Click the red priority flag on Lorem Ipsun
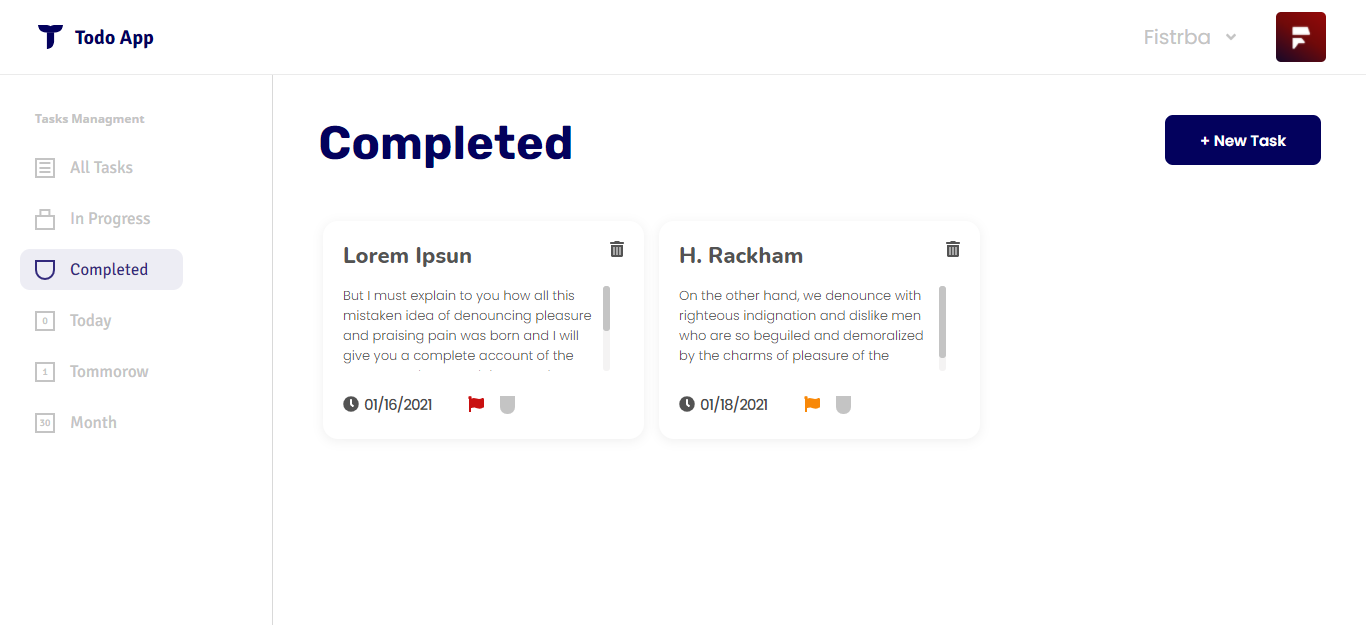 476,404
